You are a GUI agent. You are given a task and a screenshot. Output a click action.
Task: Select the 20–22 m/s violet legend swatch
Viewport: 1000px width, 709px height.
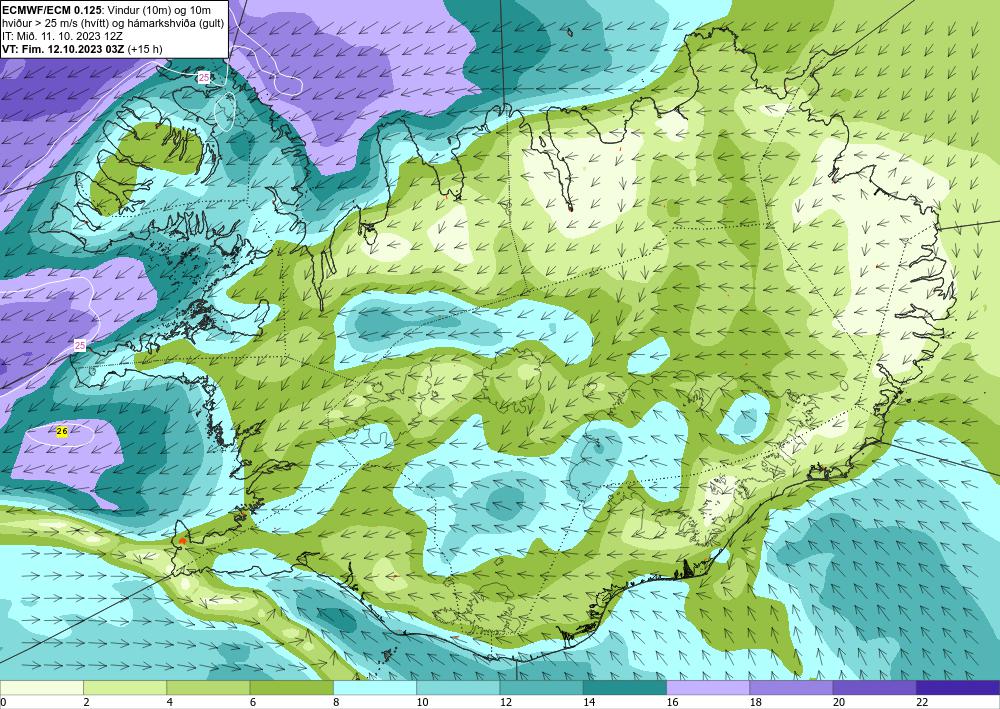click(x=875, y=687)
